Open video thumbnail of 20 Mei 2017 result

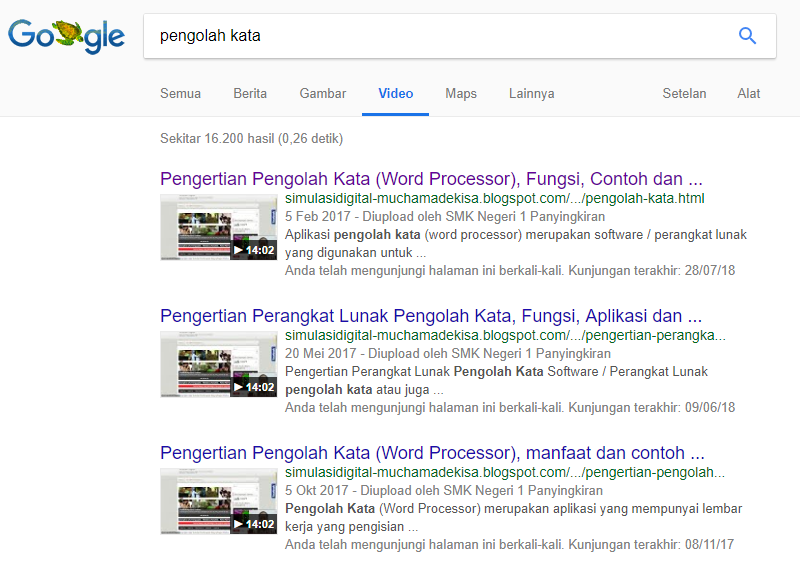pyautogui.click(x=219, y=364)
